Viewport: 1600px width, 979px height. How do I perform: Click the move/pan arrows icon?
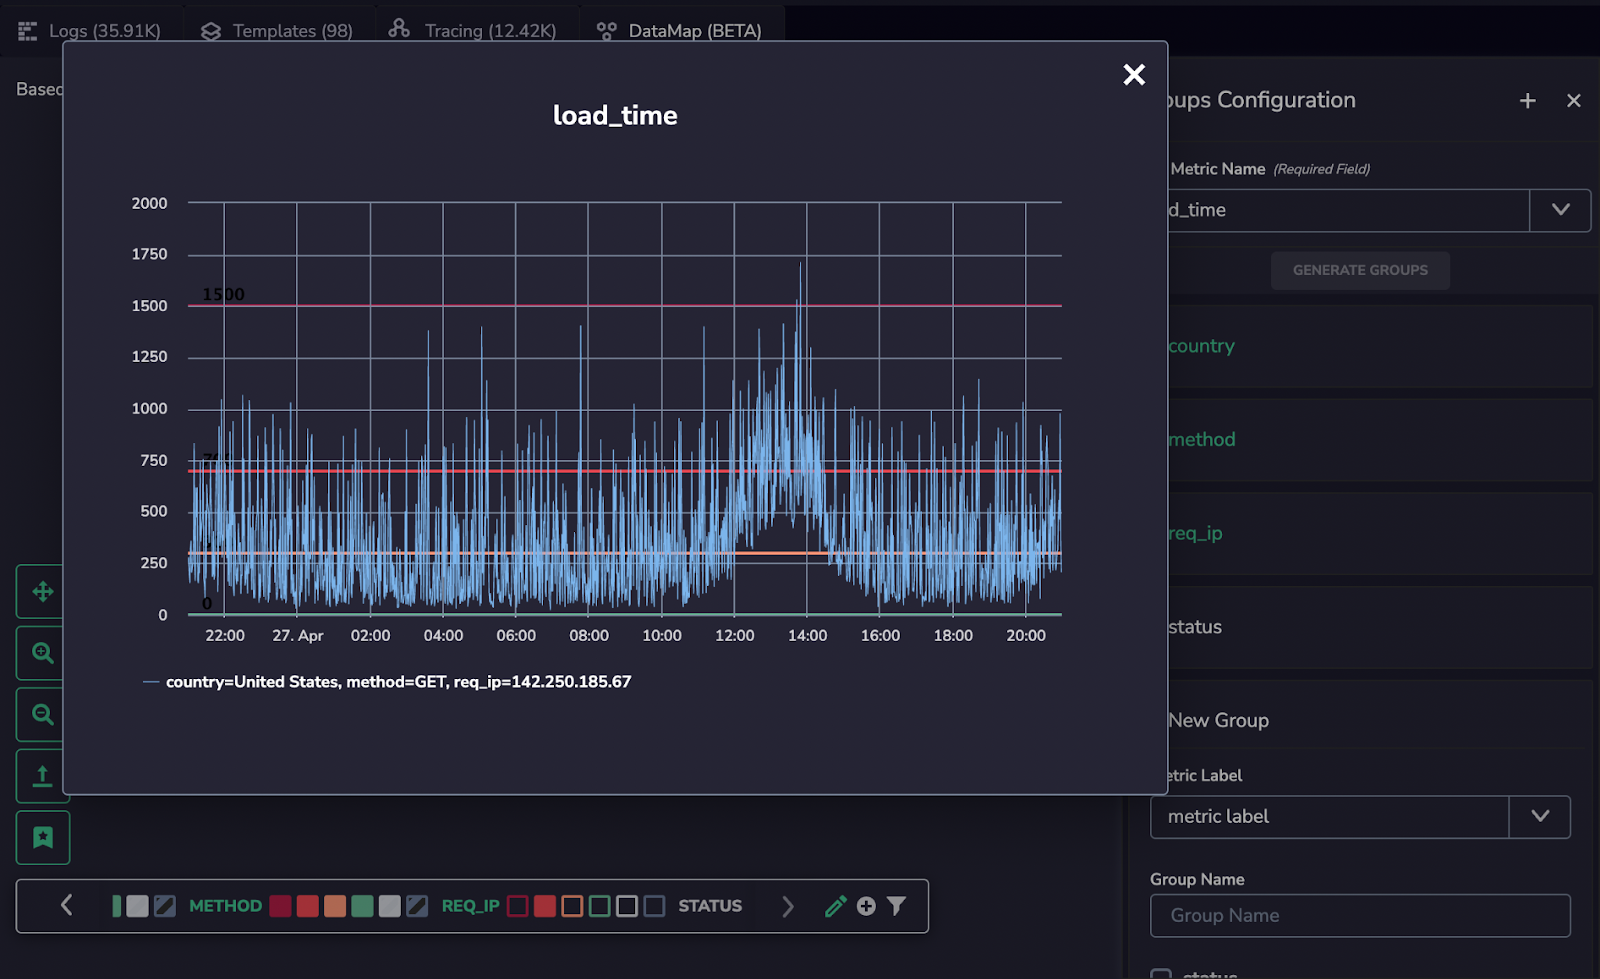click(42, 592)
